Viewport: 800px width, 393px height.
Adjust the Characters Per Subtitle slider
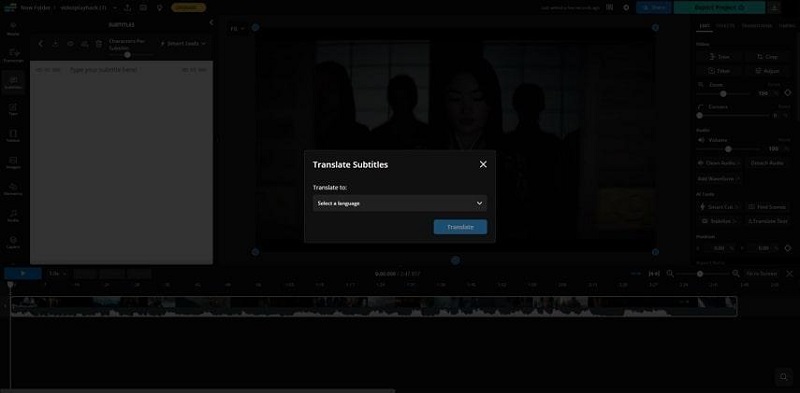128,55
